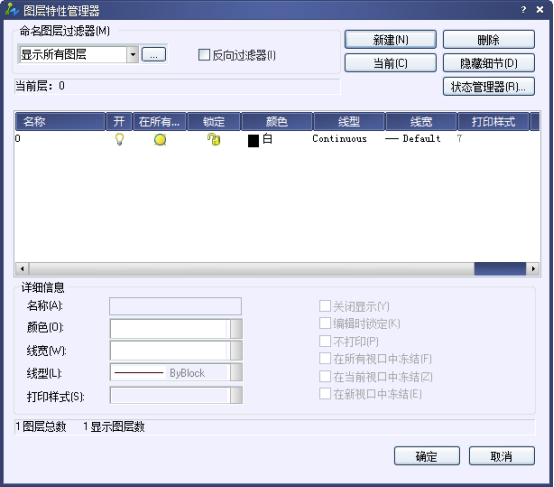The height and width of the screenshot is (487, 554).
Task: Open the 颜色(O) dropdown
Action: 236,329
